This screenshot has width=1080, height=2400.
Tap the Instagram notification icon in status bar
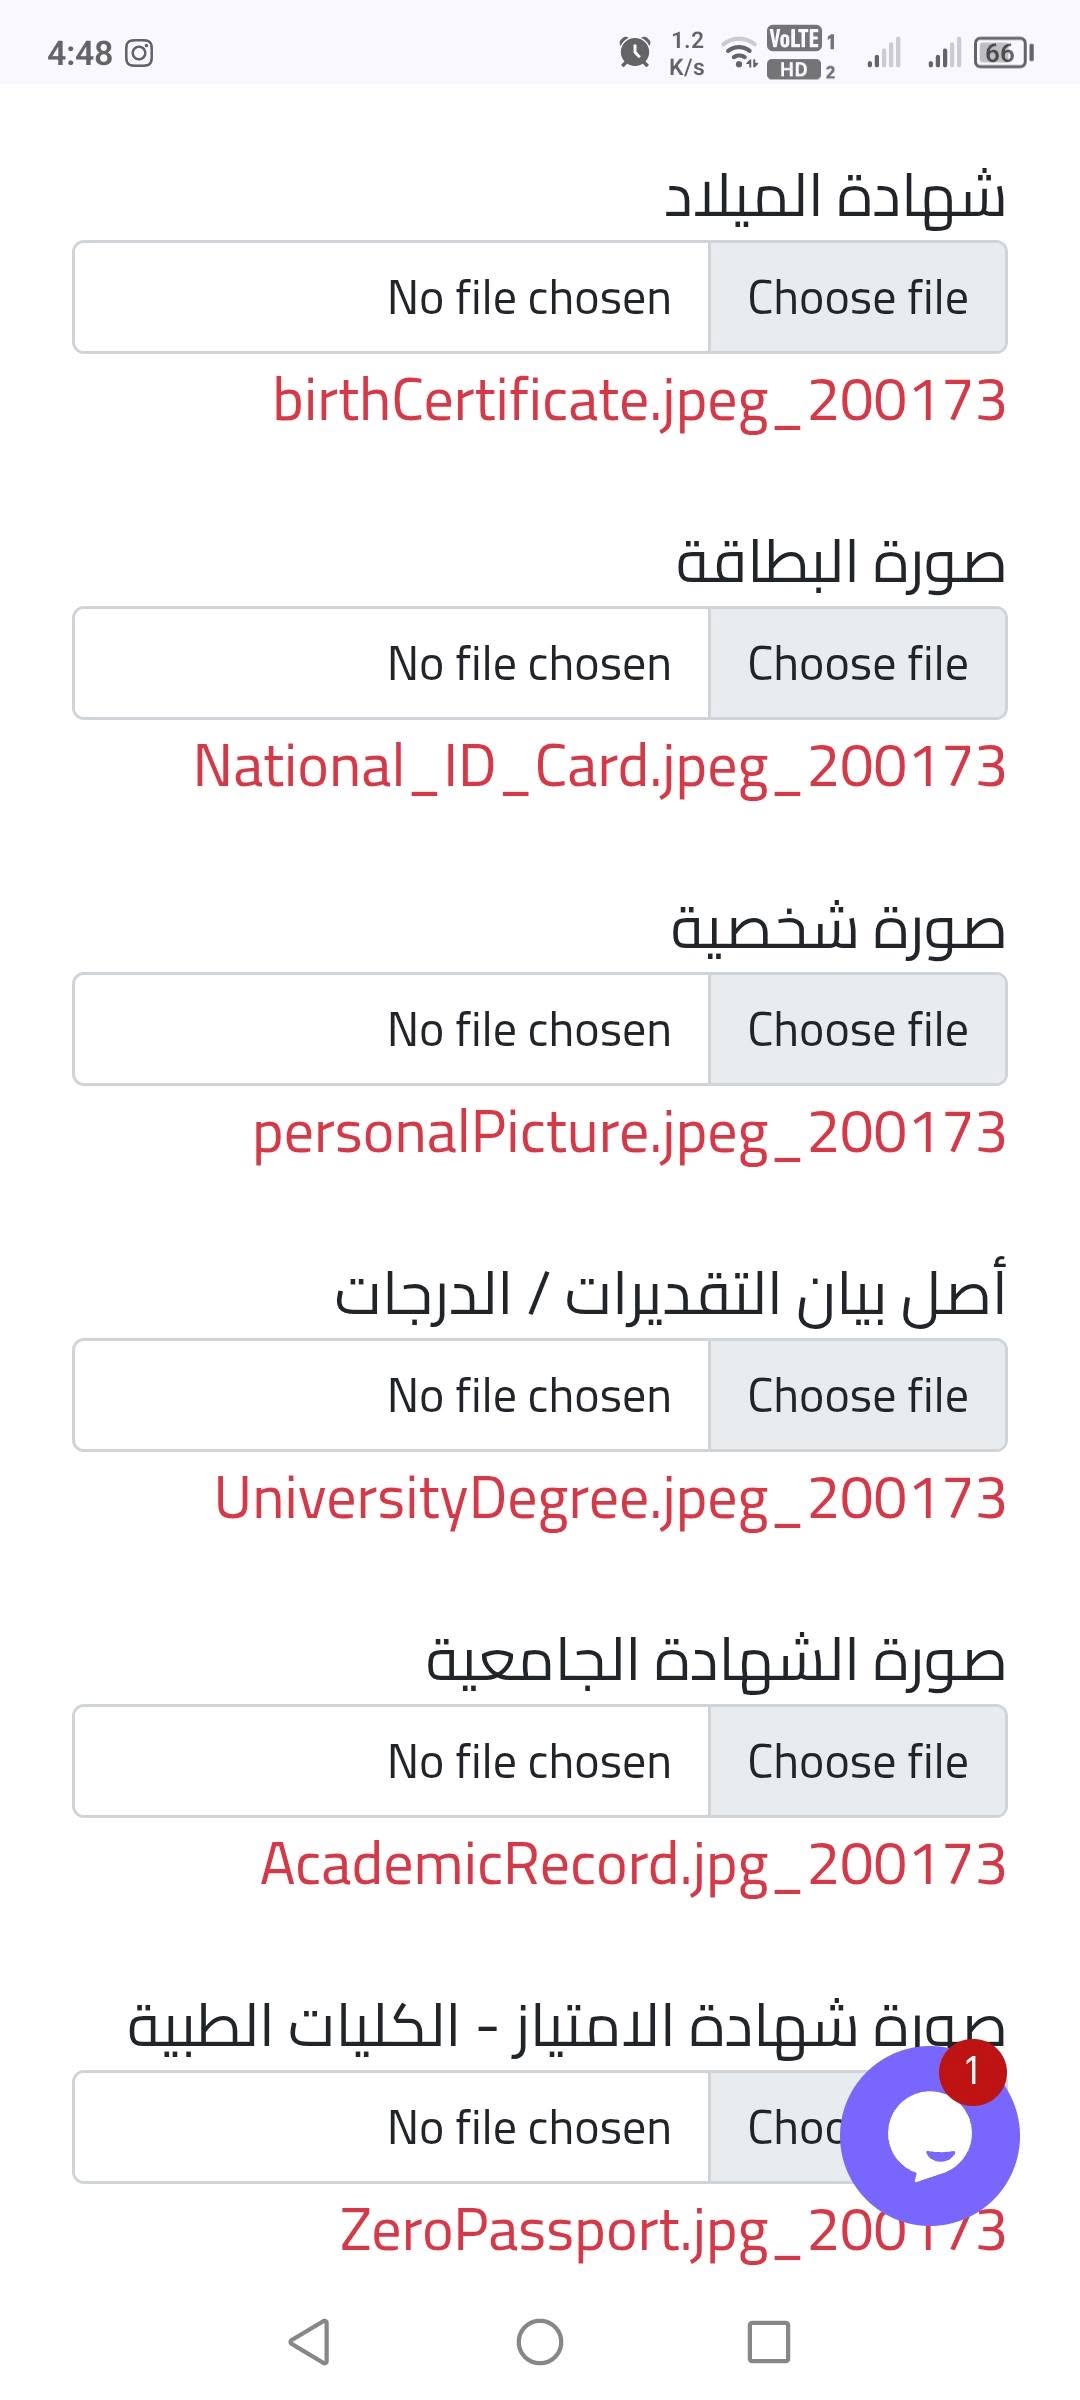139,53
